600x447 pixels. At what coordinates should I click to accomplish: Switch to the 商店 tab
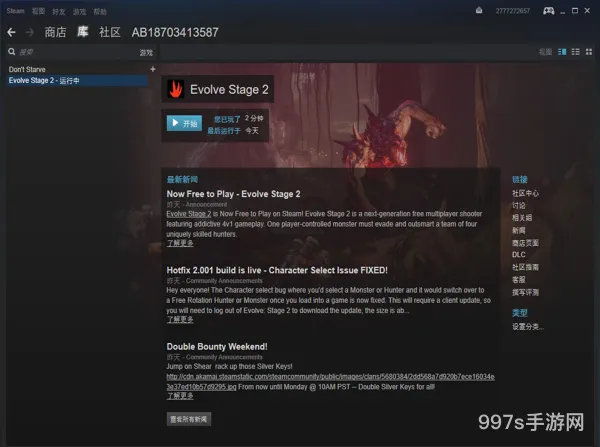[x=55, y=32]
